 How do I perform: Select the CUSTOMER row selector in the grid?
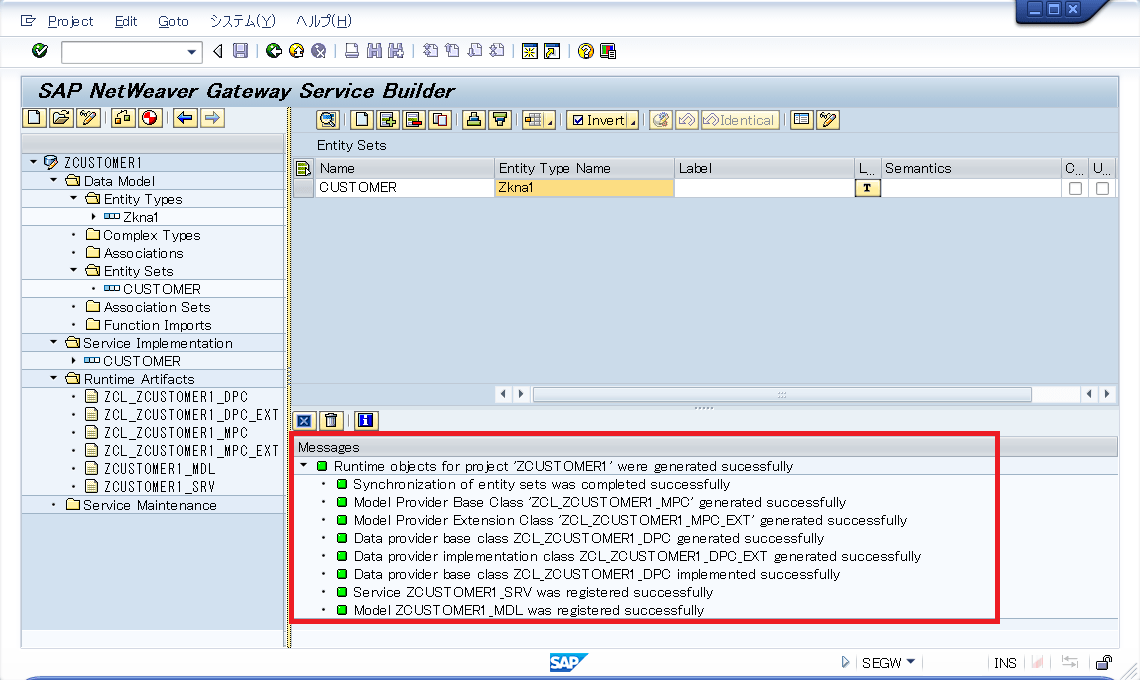tap(303, 188)
